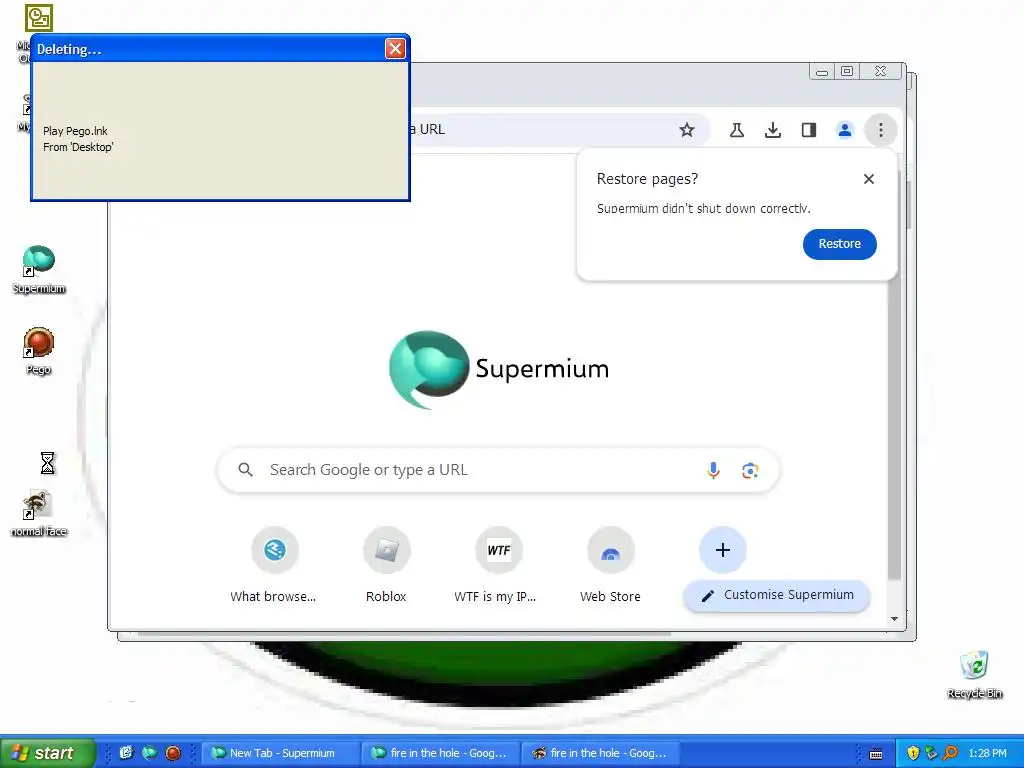Open the Labs flask icon in toolbar
Screen dimensions: 1024x768
pyautogui.click(x=737, y=130)
